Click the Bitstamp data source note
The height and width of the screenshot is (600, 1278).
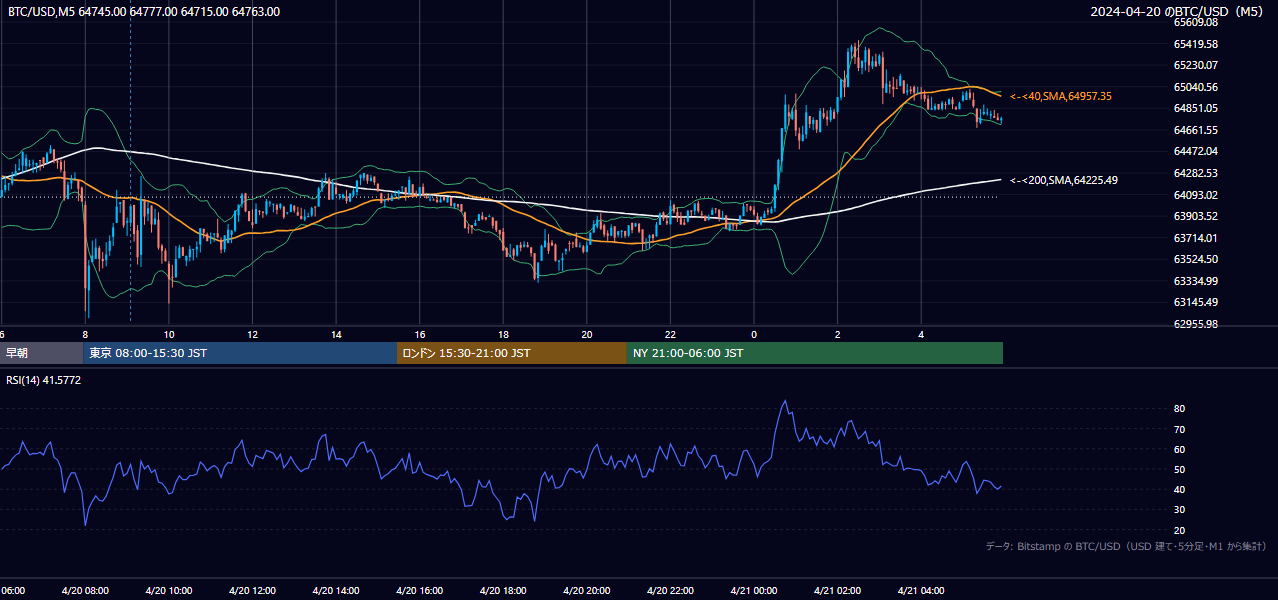pyautogui.click(x=1126, y=546)
